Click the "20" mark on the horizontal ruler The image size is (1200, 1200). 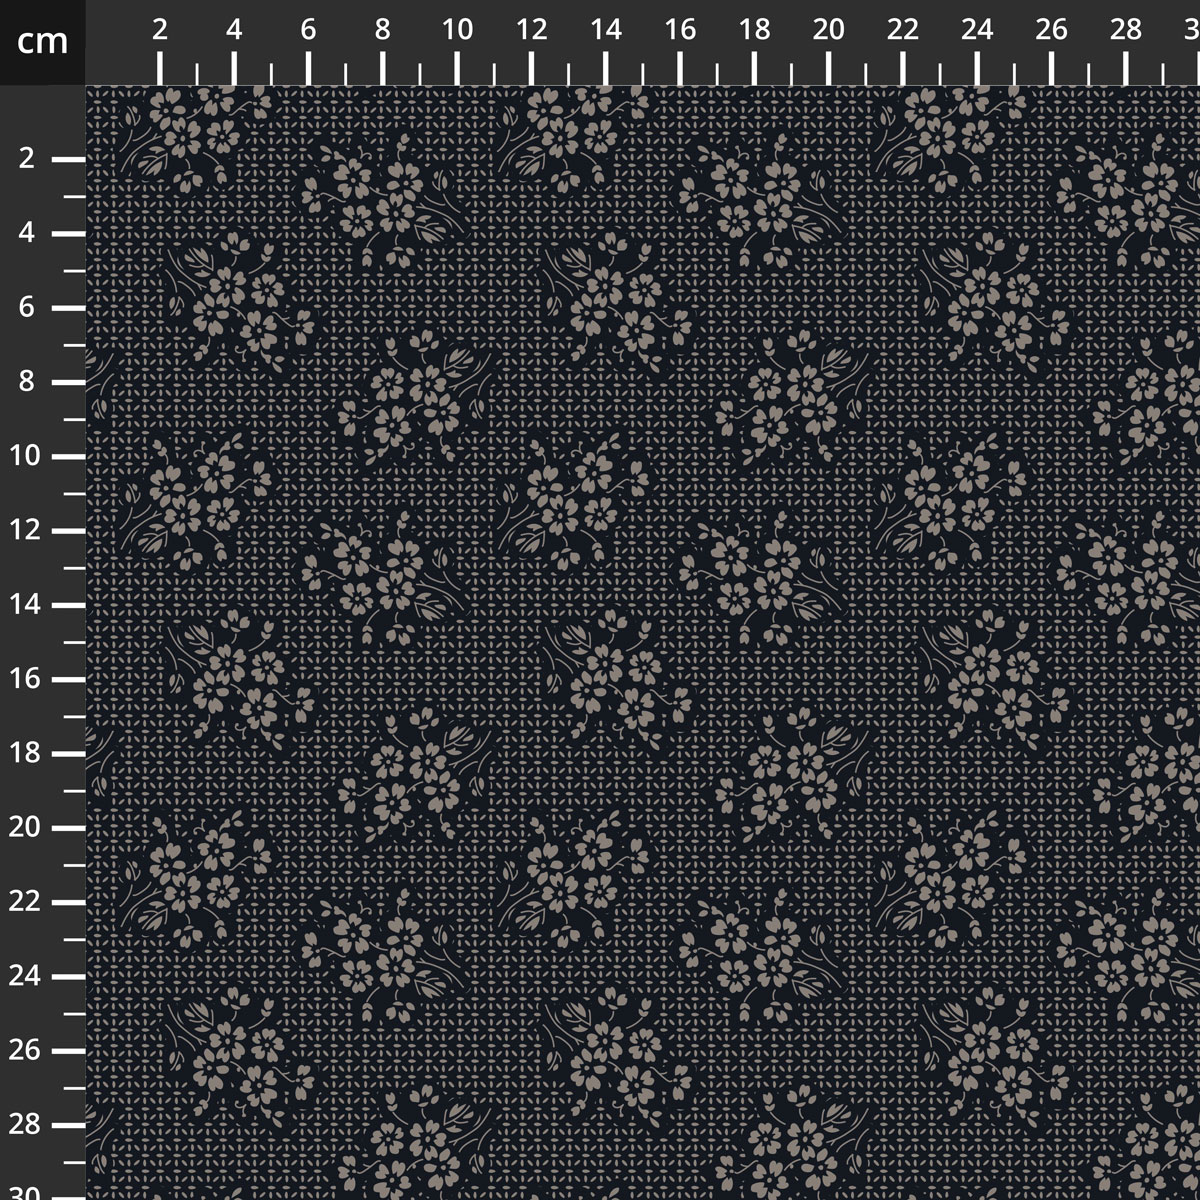829,30
